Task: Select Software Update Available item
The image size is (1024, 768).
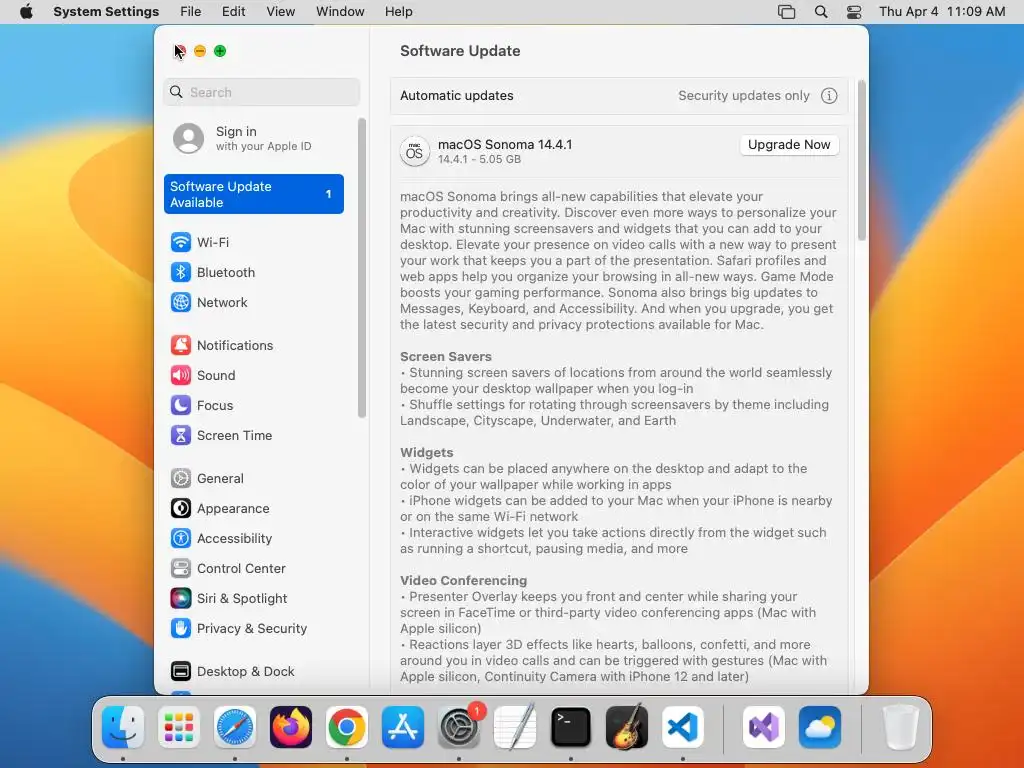Action: tap(253, 194)
